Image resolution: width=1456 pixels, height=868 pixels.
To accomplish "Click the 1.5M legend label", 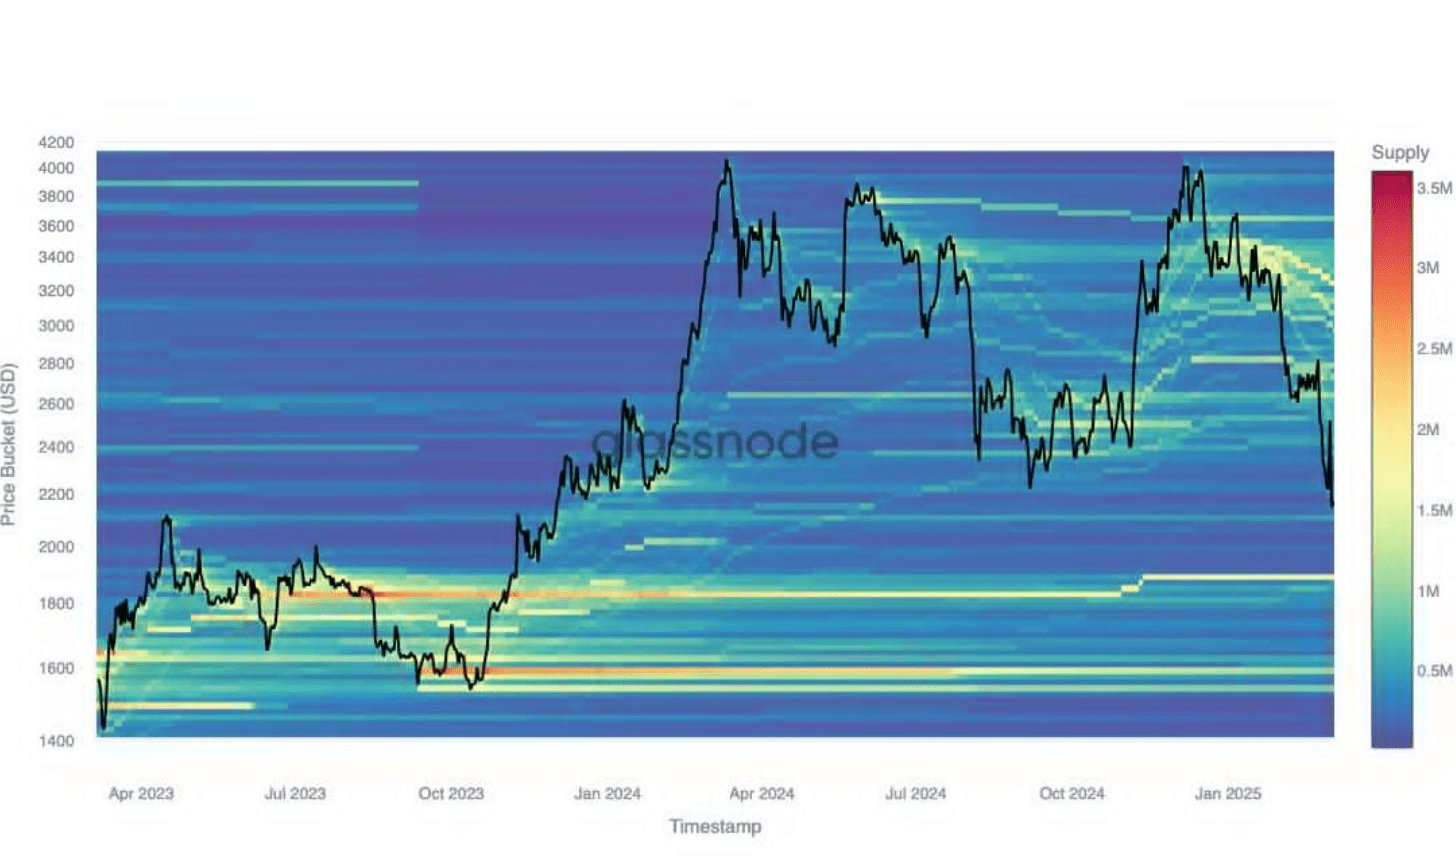I will pyautogui.click(x=1434, y=511).
